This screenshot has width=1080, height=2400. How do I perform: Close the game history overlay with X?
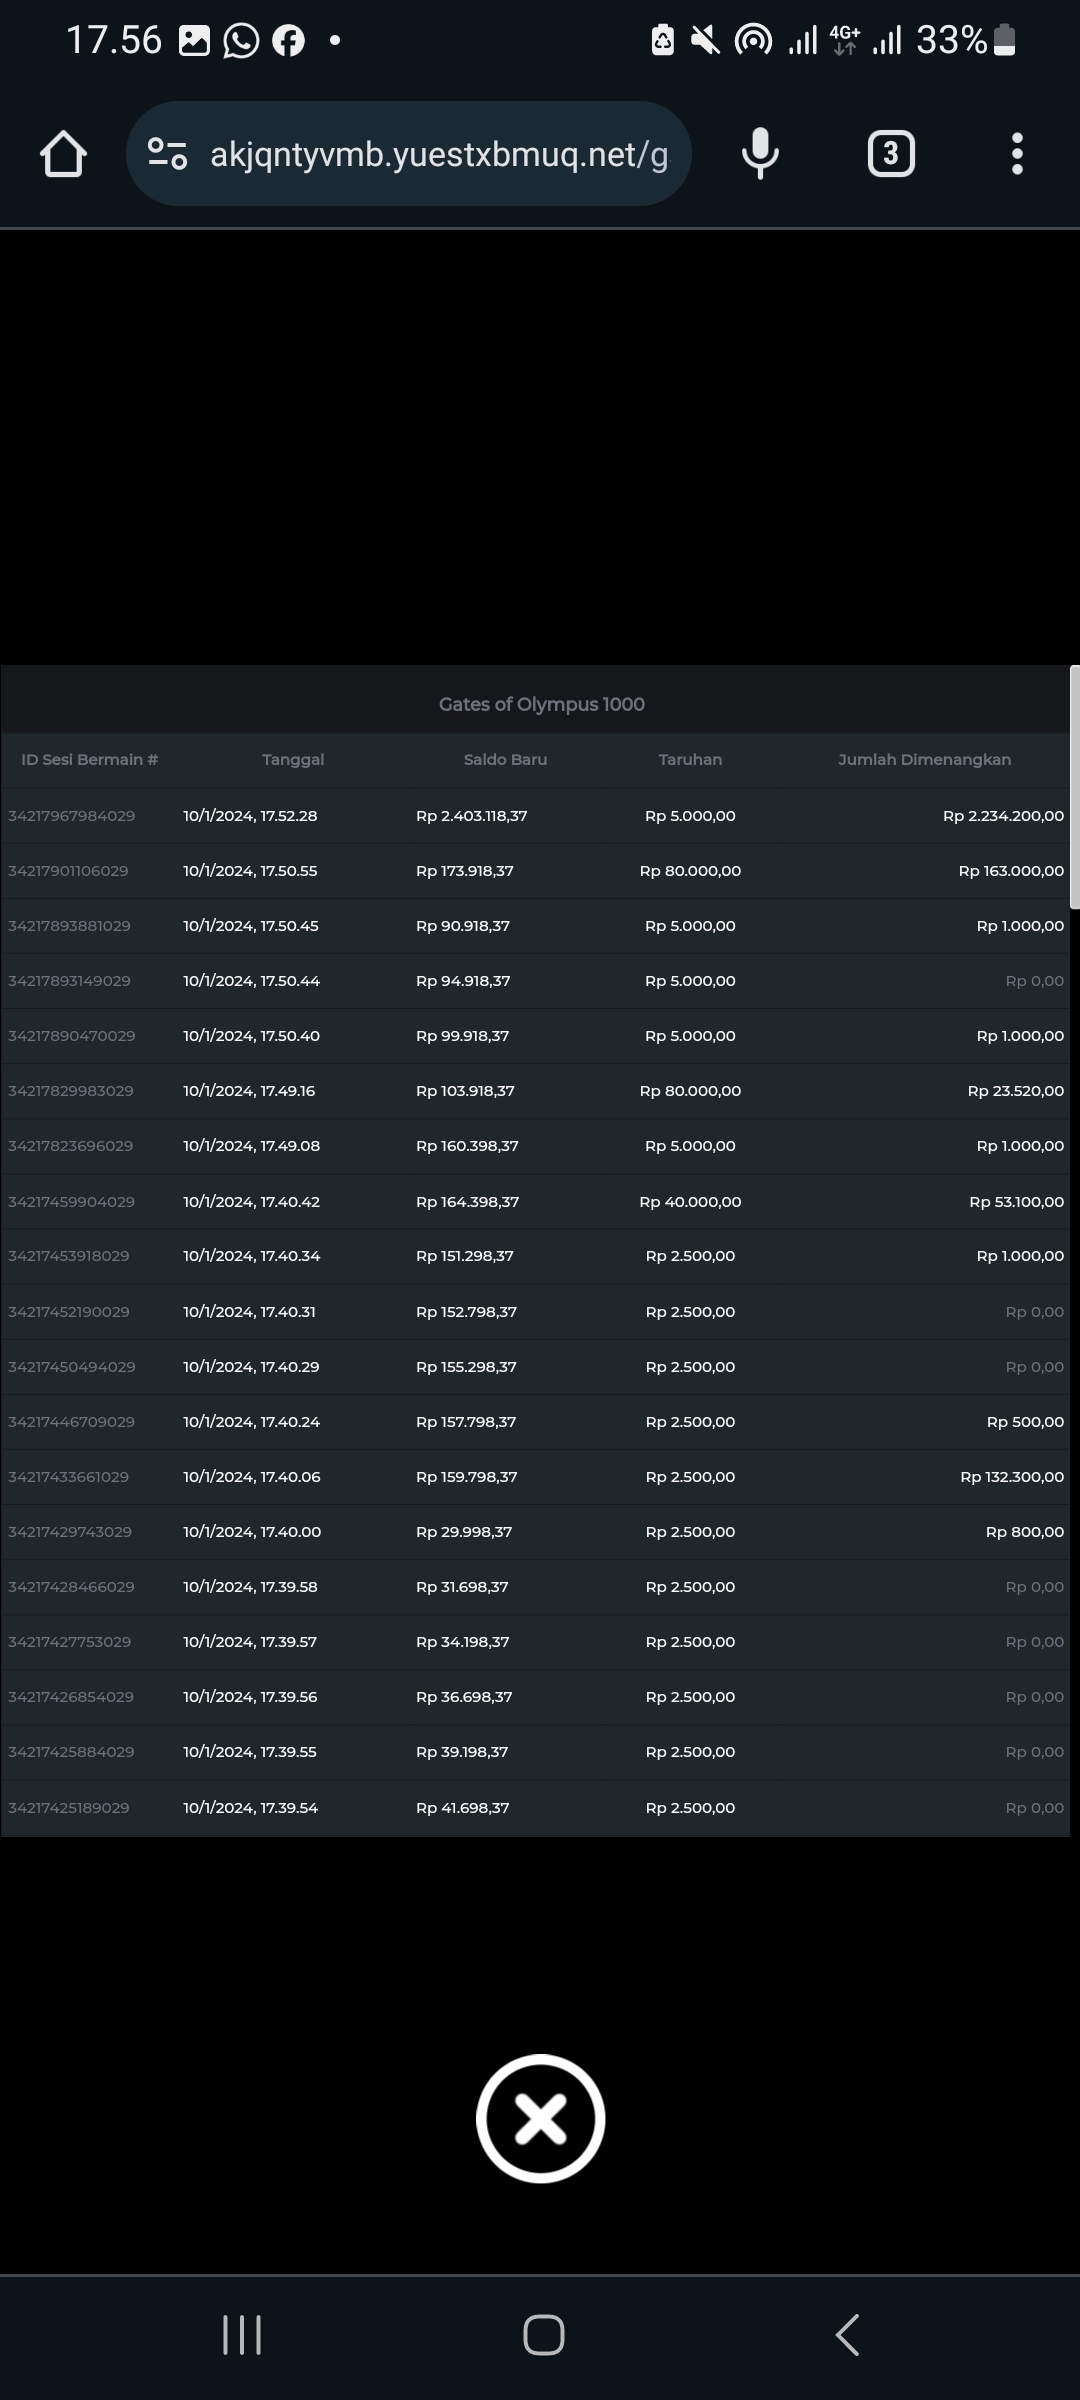click(540, 2118)
